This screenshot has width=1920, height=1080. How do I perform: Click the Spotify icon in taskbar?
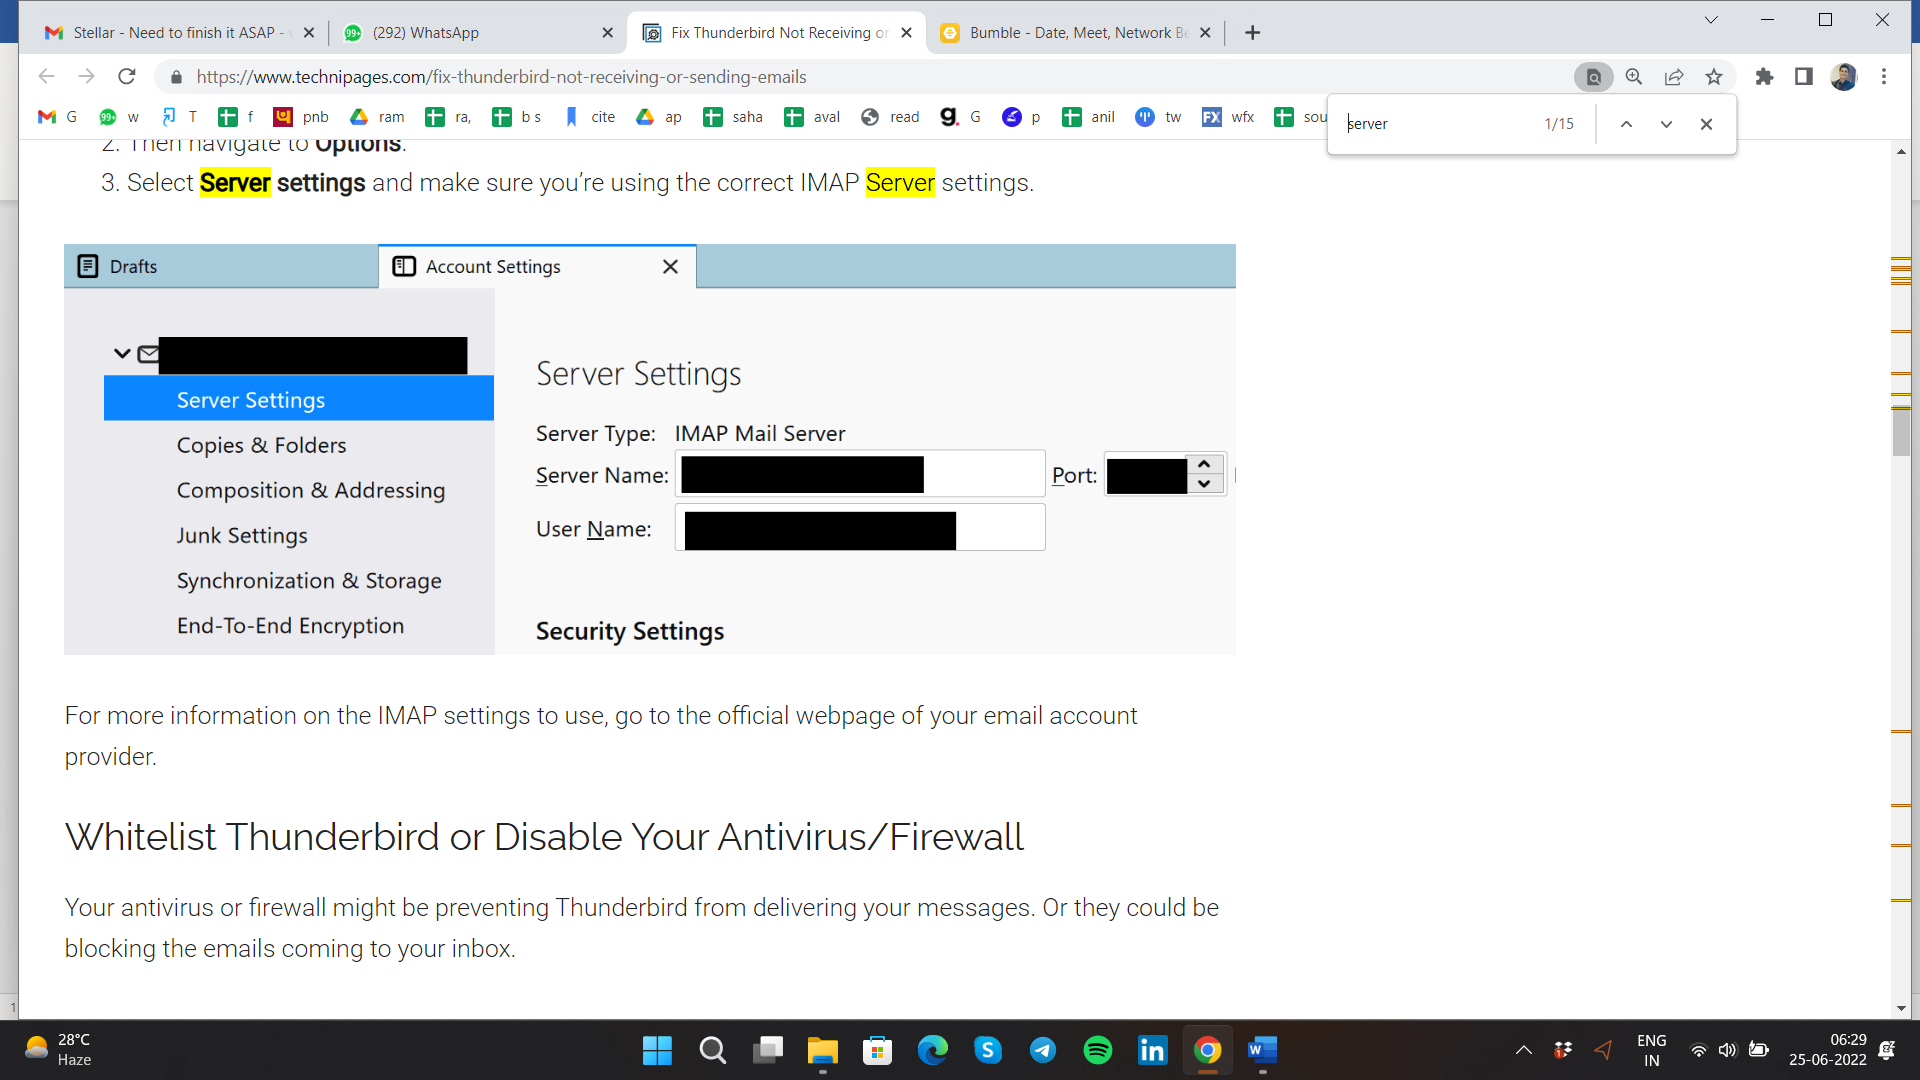pyautogui.click(x=1097, y=1050)
